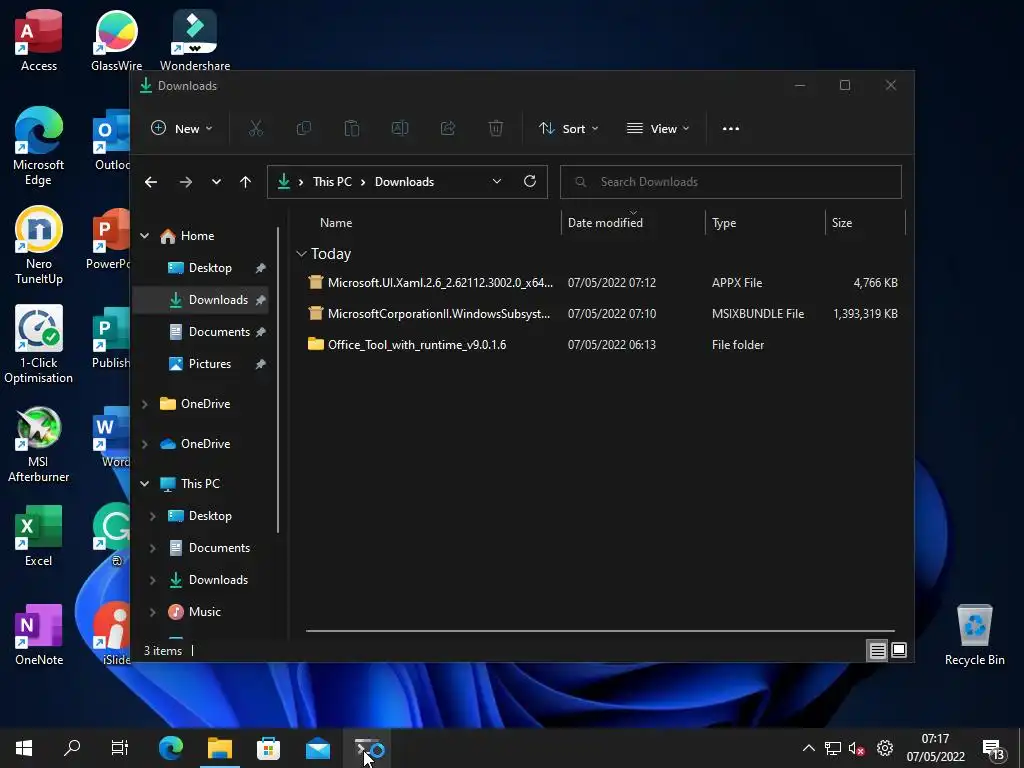The image size is (1024, 768).
Task: Open Mail app from taskbar
Action: tap(318, 748)
